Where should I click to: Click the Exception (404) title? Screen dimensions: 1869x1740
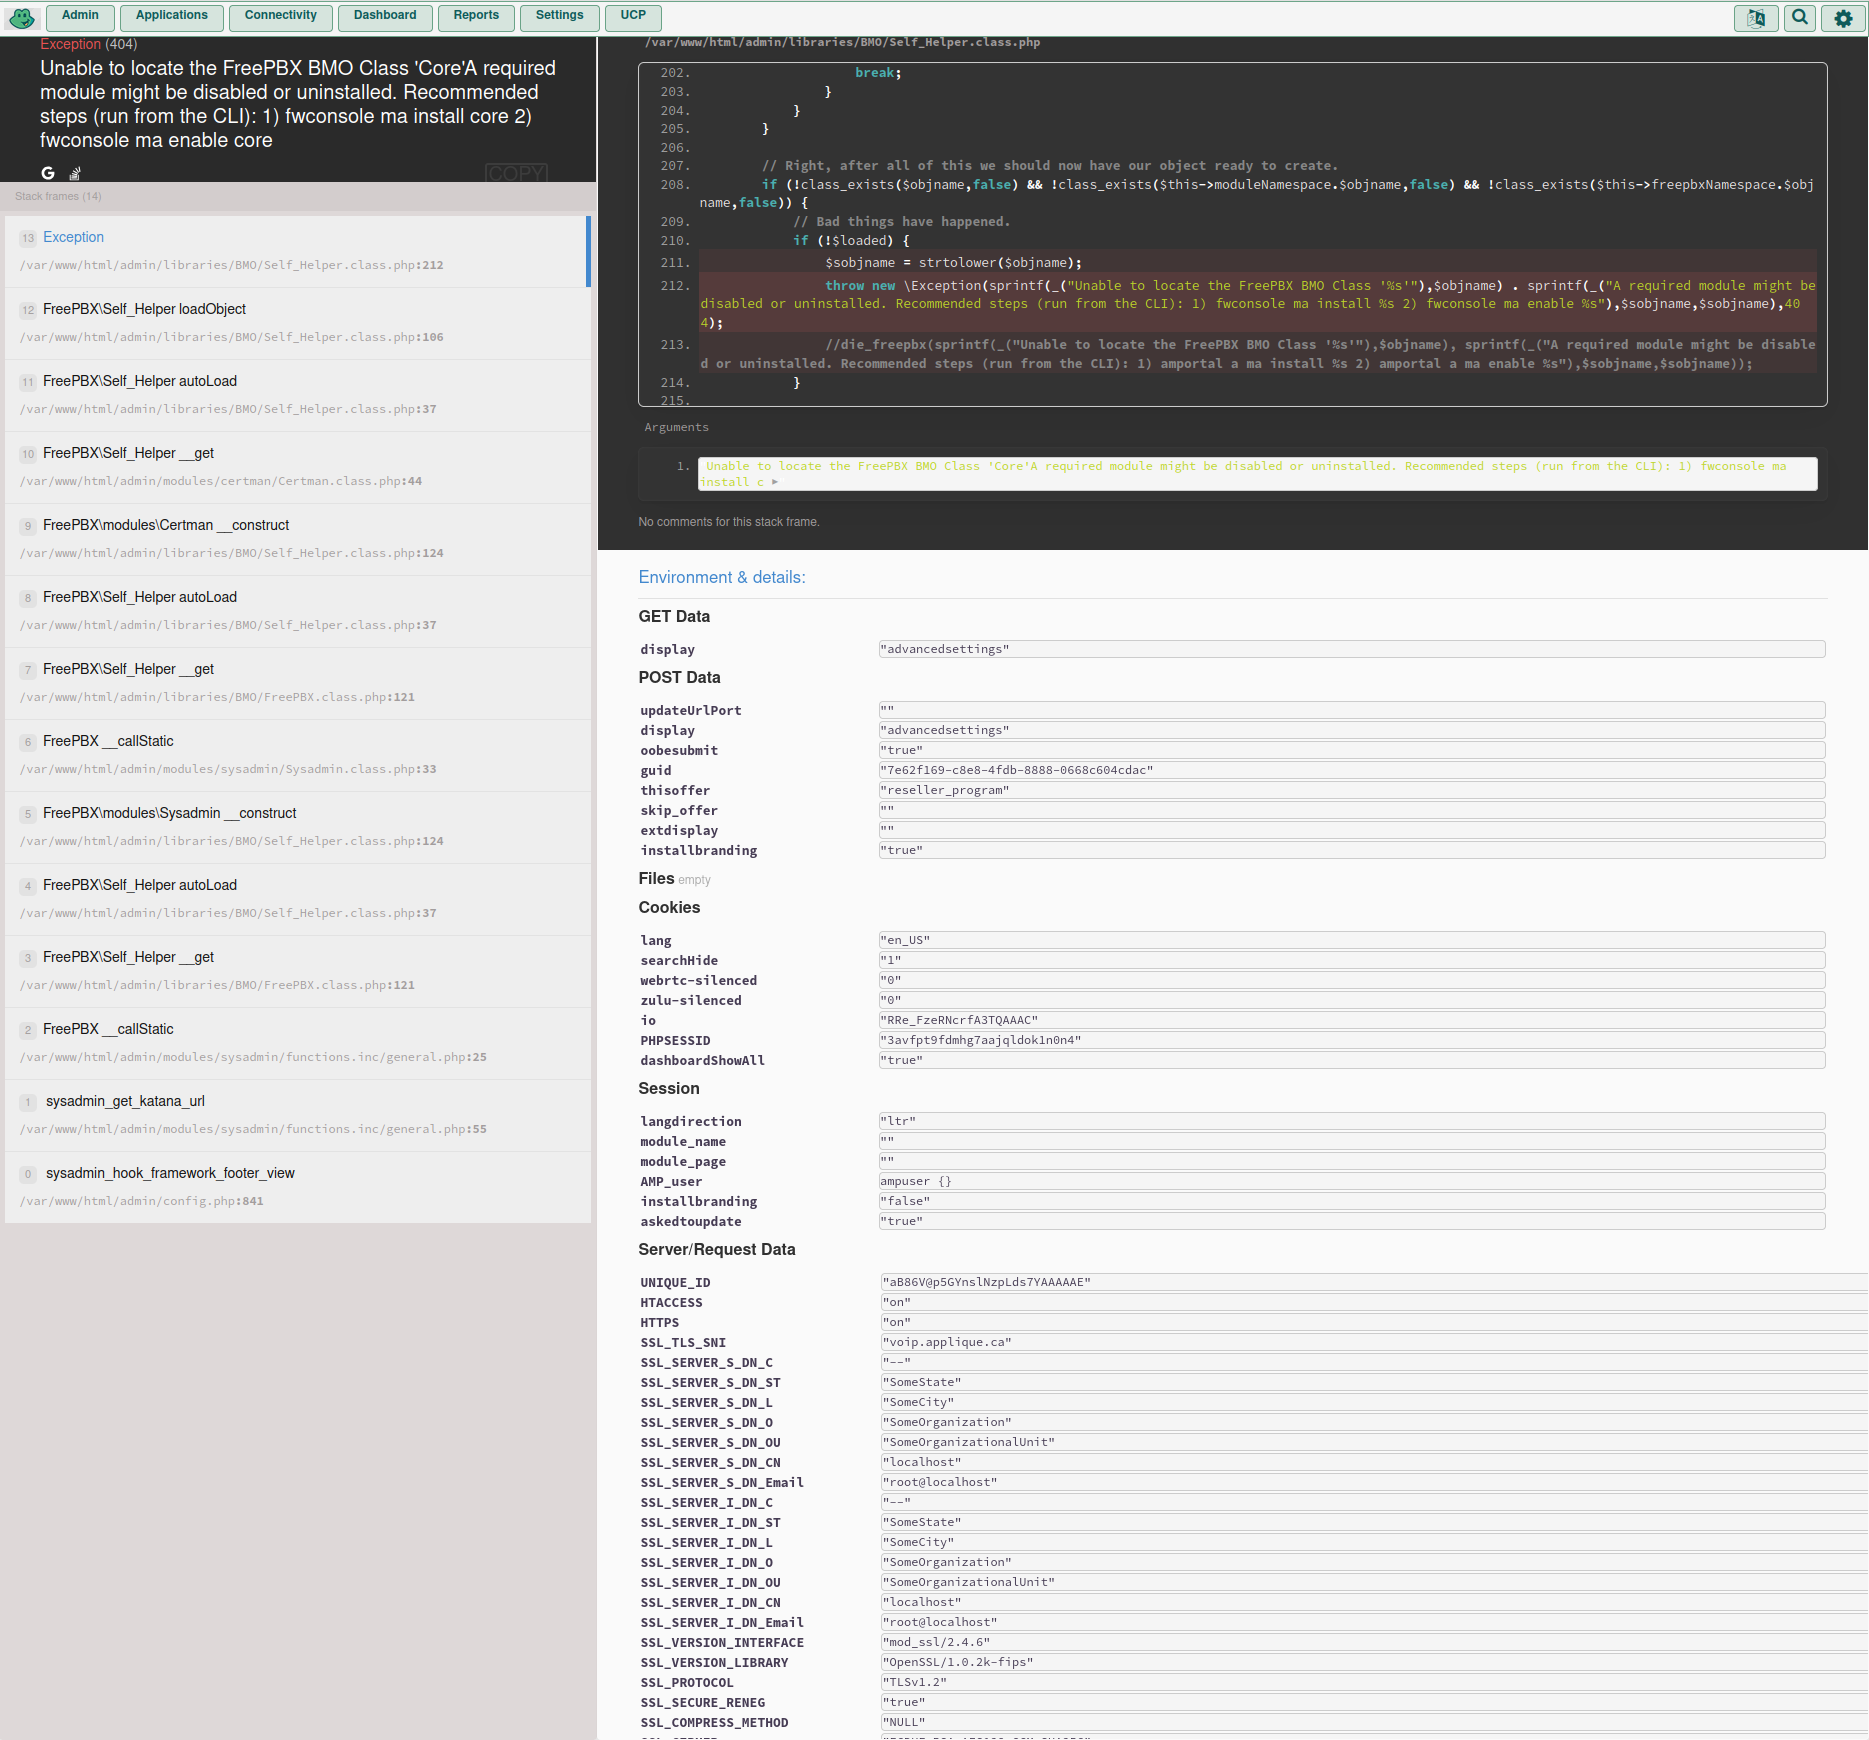point(89,44)
